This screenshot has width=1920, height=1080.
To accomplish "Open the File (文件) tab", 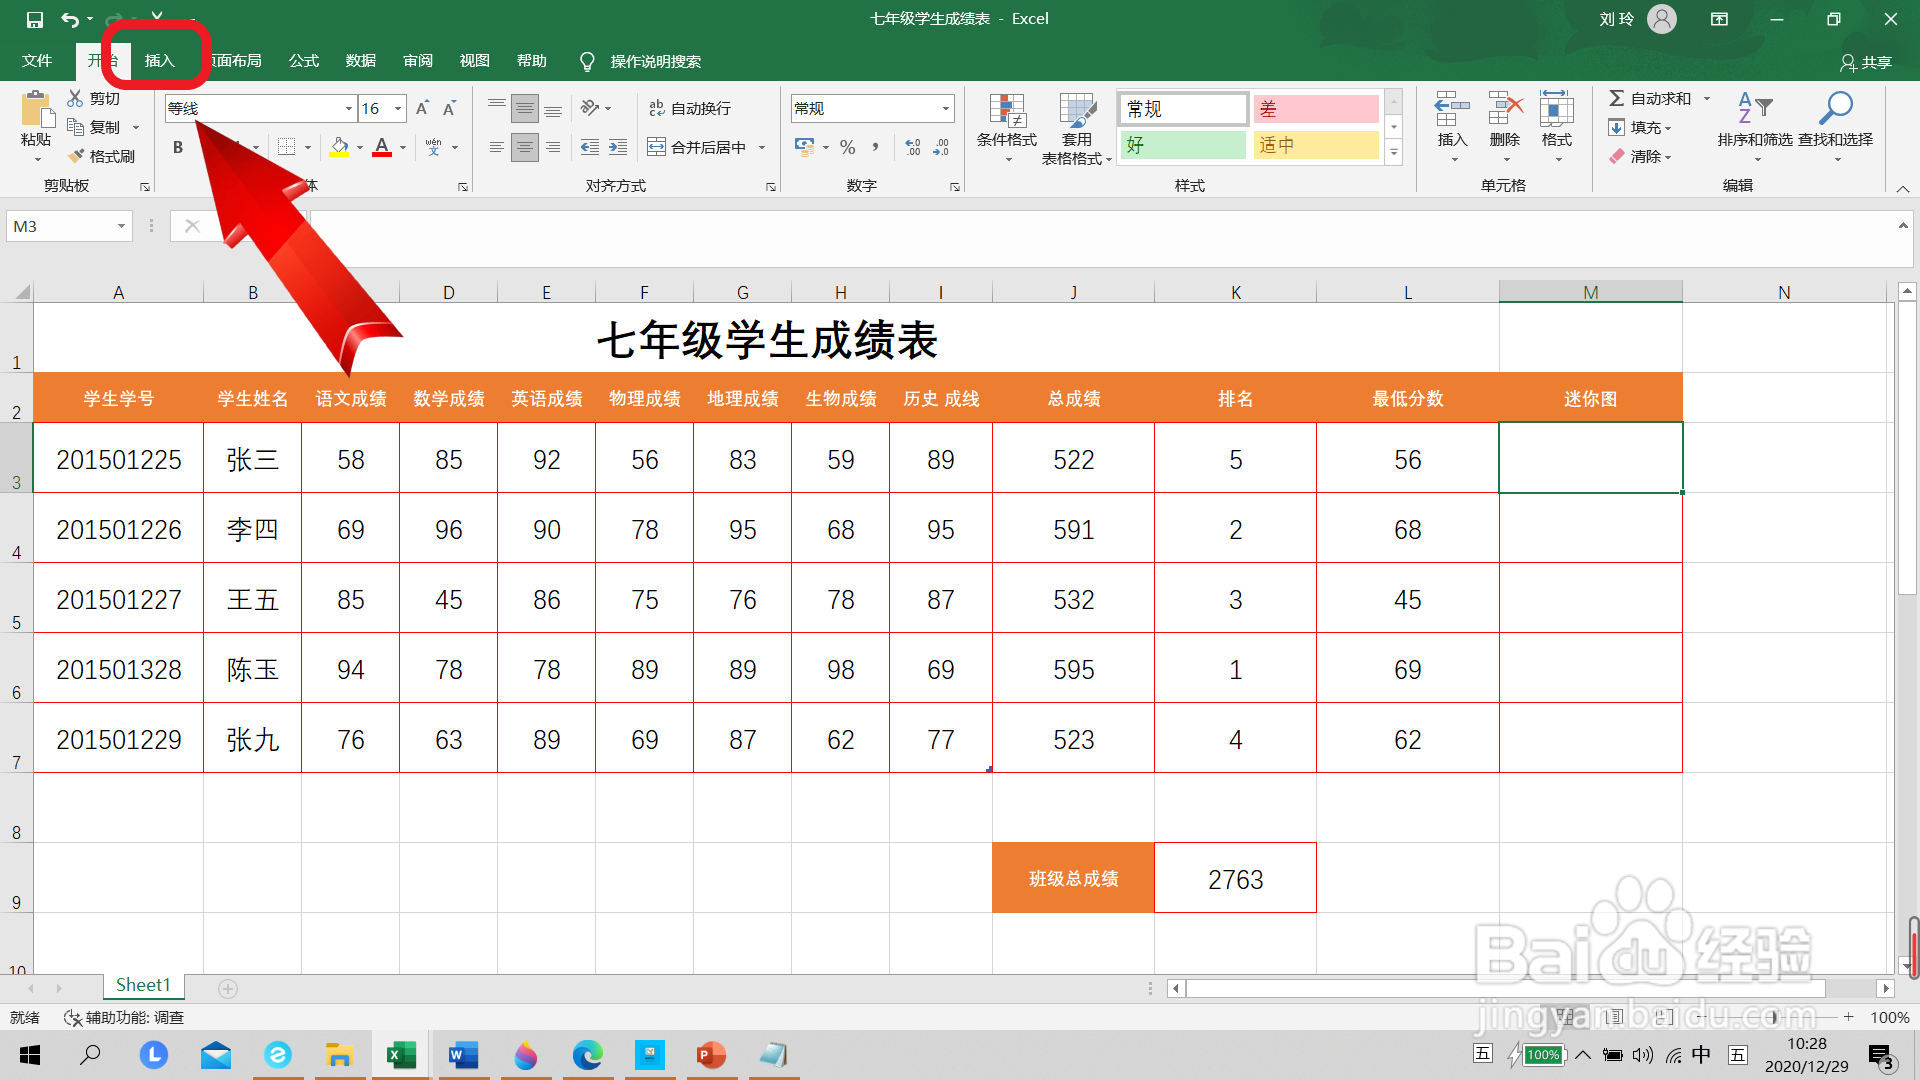I will (37, 61).
